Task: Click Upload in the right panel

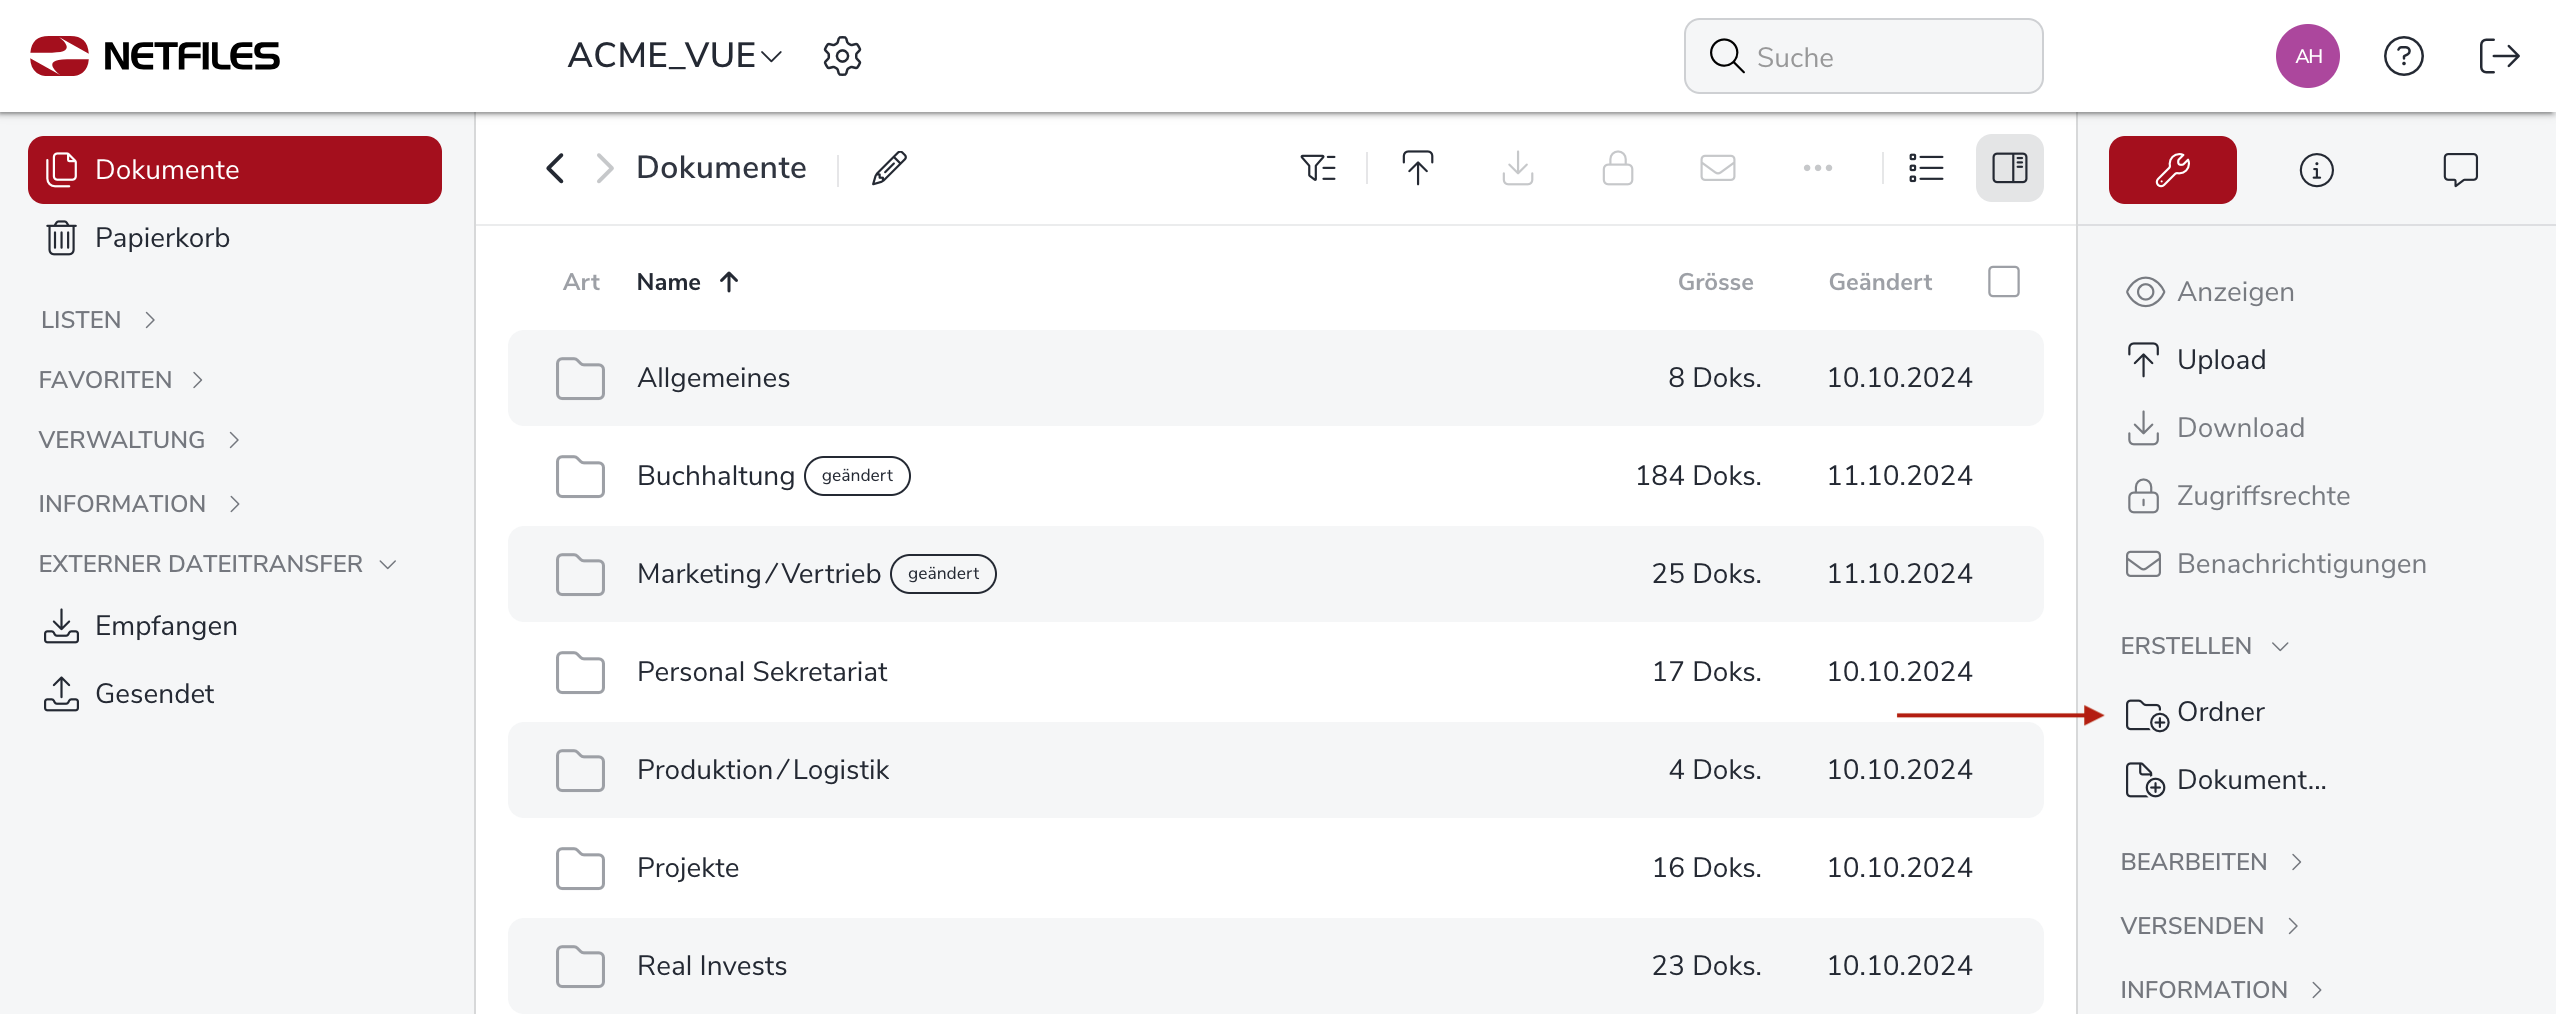Action: [2220, 360]
